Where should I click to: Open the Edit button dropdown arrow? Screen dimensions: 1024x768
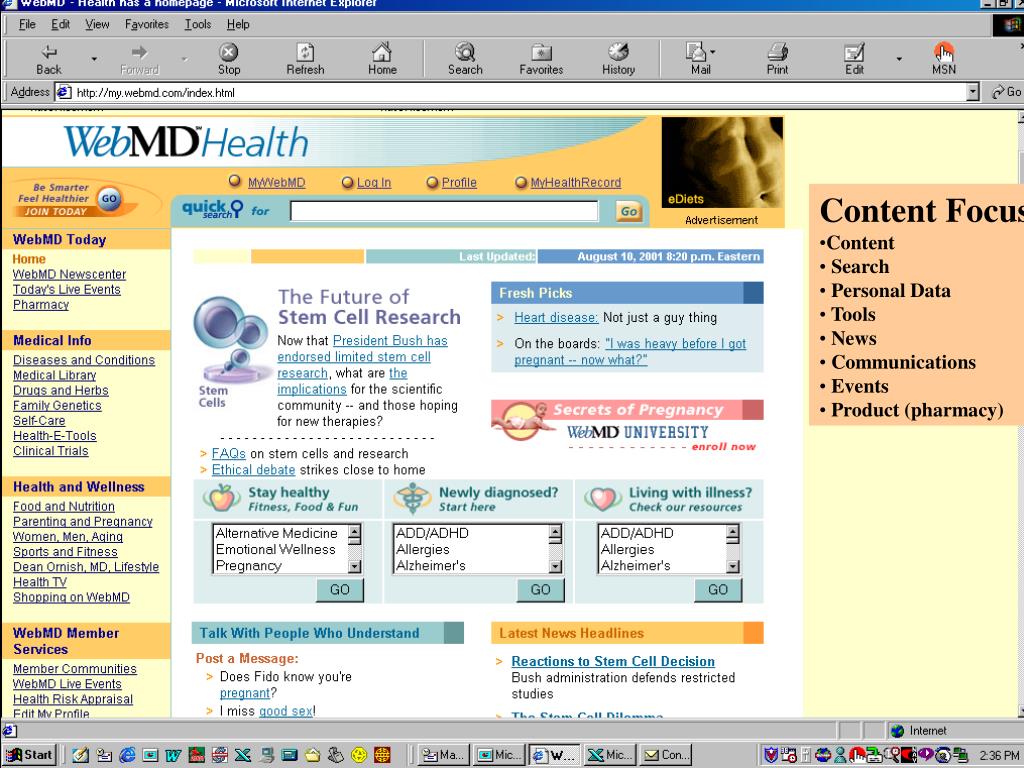(899, 59)
